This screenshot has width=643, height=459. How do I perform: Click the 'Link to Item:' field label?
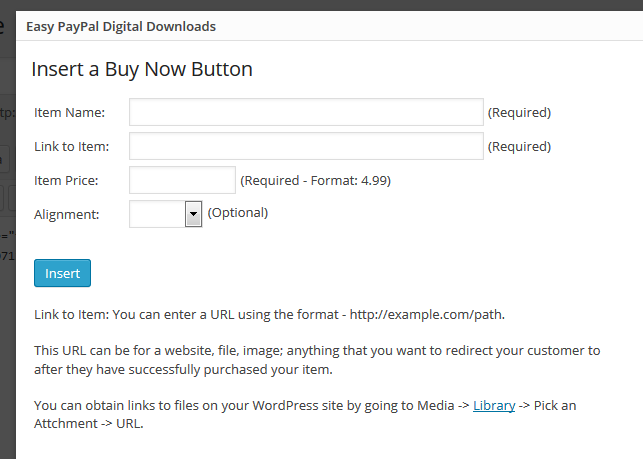tap(72, 147)
